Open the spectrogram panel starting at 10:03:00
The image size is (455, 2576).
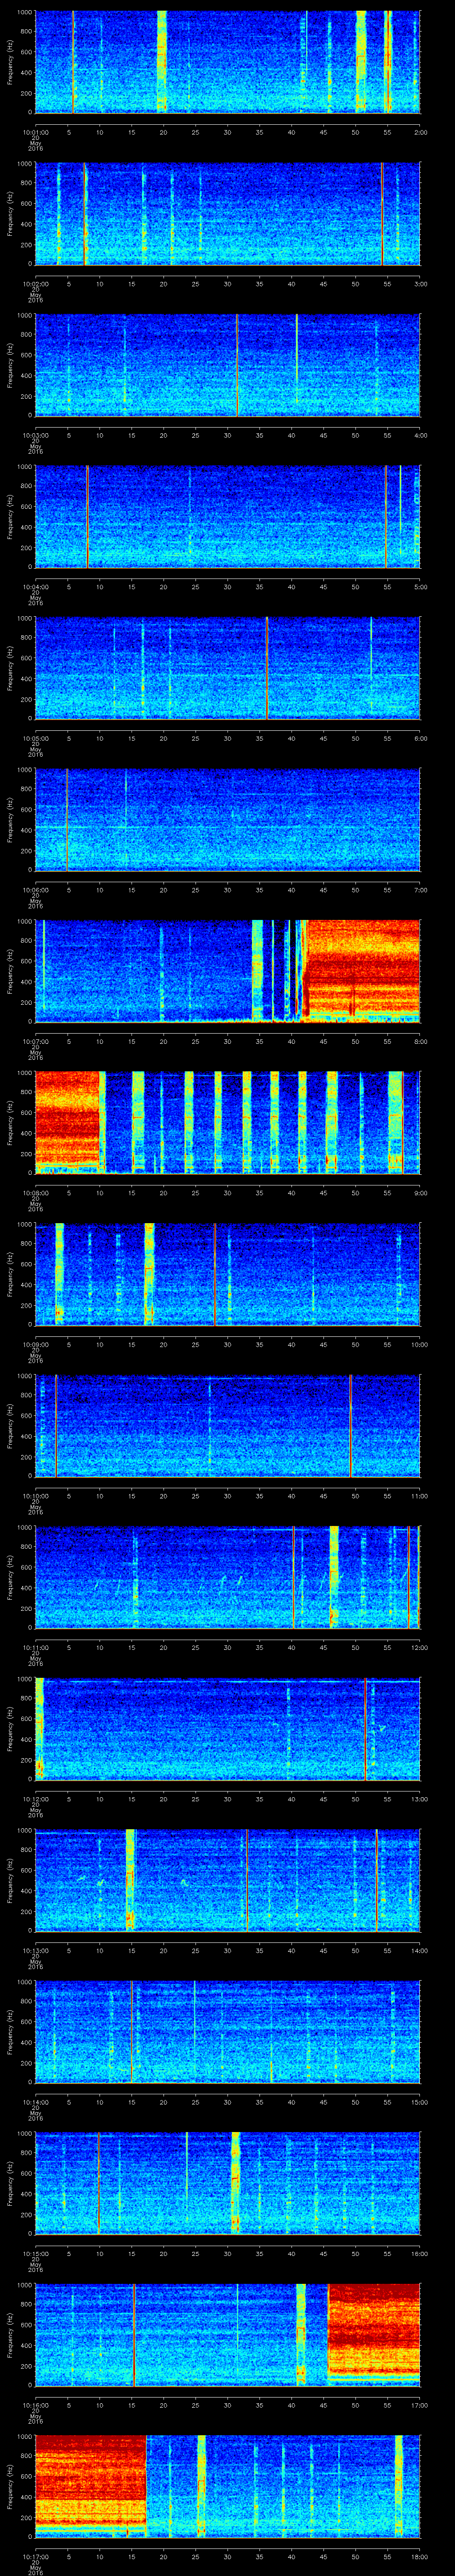coord(227,366)
